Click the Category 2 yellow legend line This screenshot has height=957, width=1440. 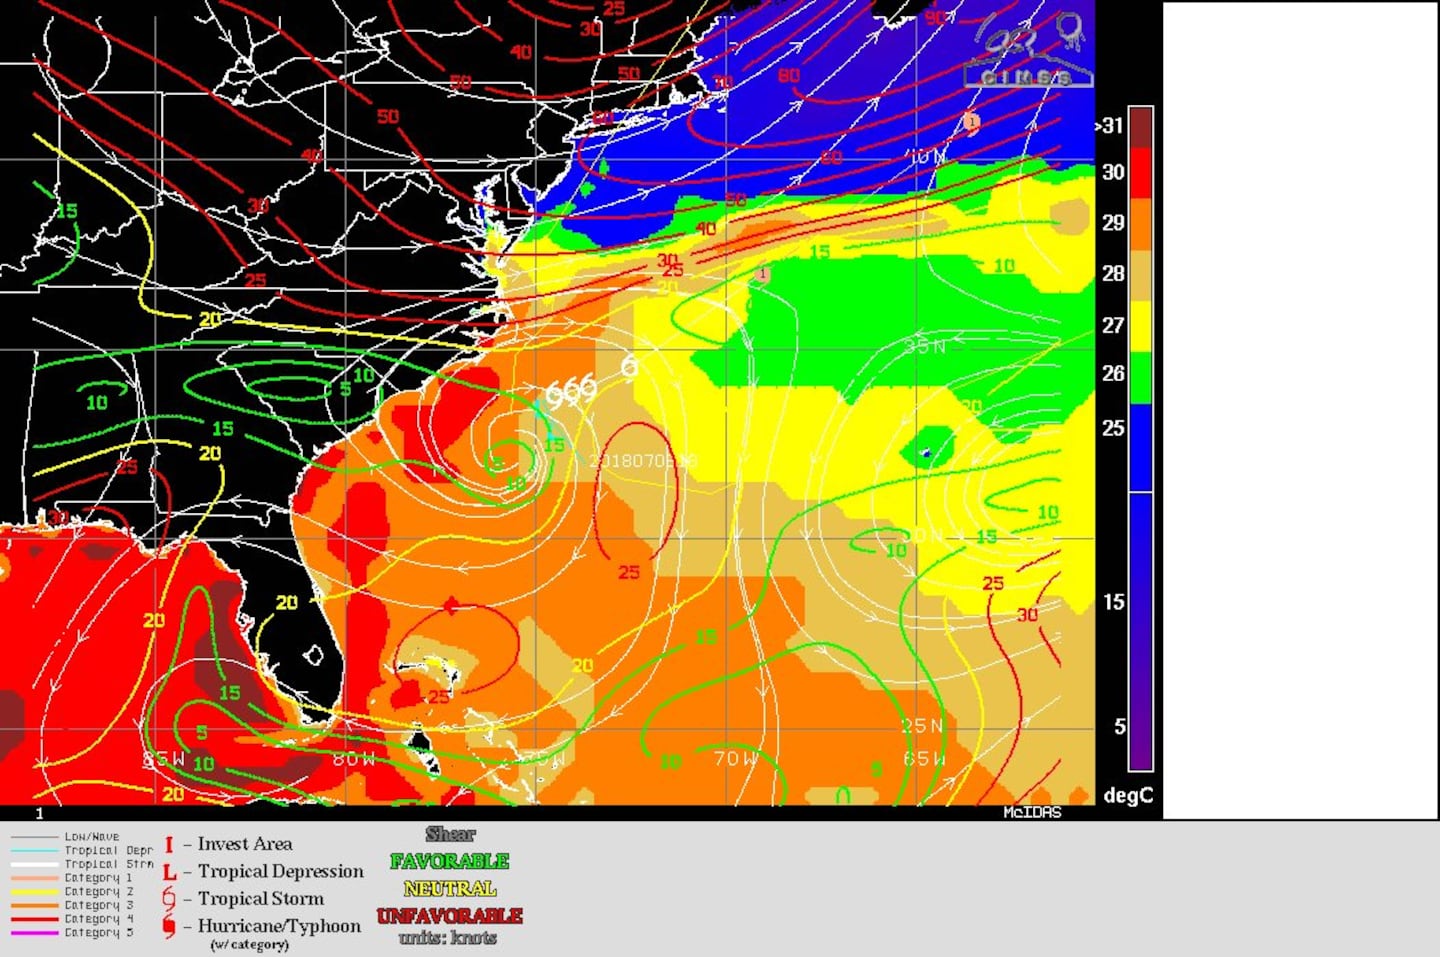coord(33,892)
